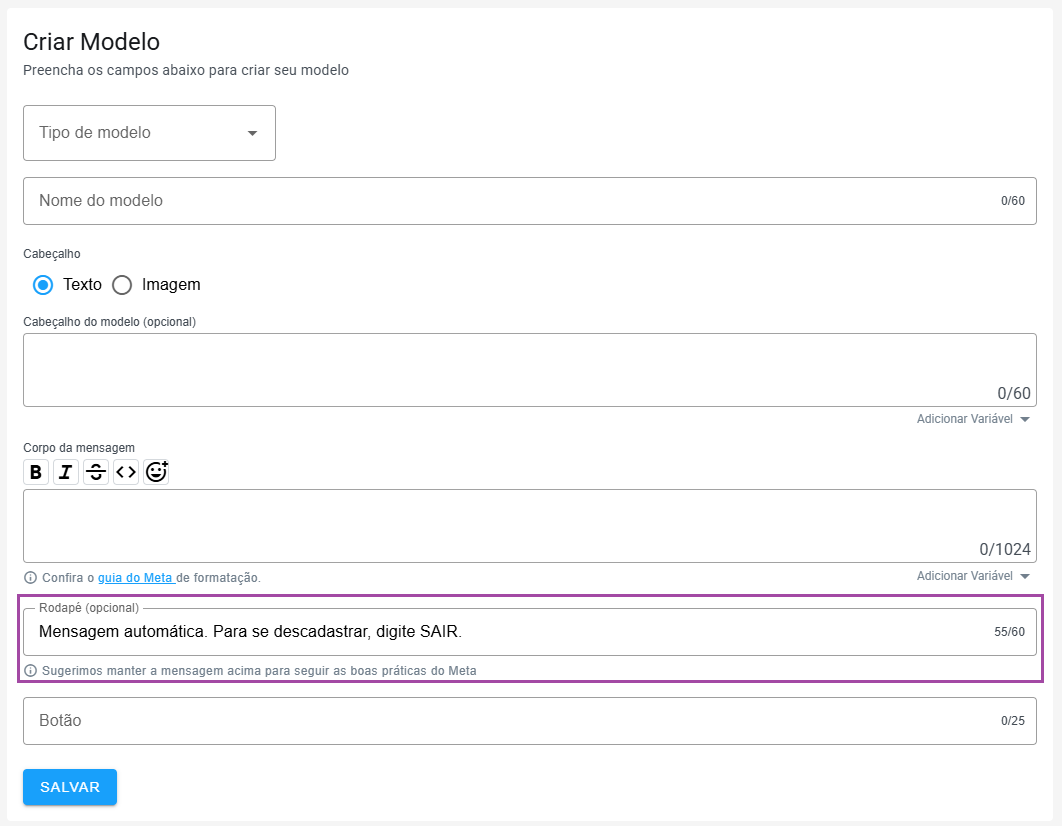The height and width of the screenshot is (826, 1062).
Task: Click the SALVAR button
Action: point(70,787)
